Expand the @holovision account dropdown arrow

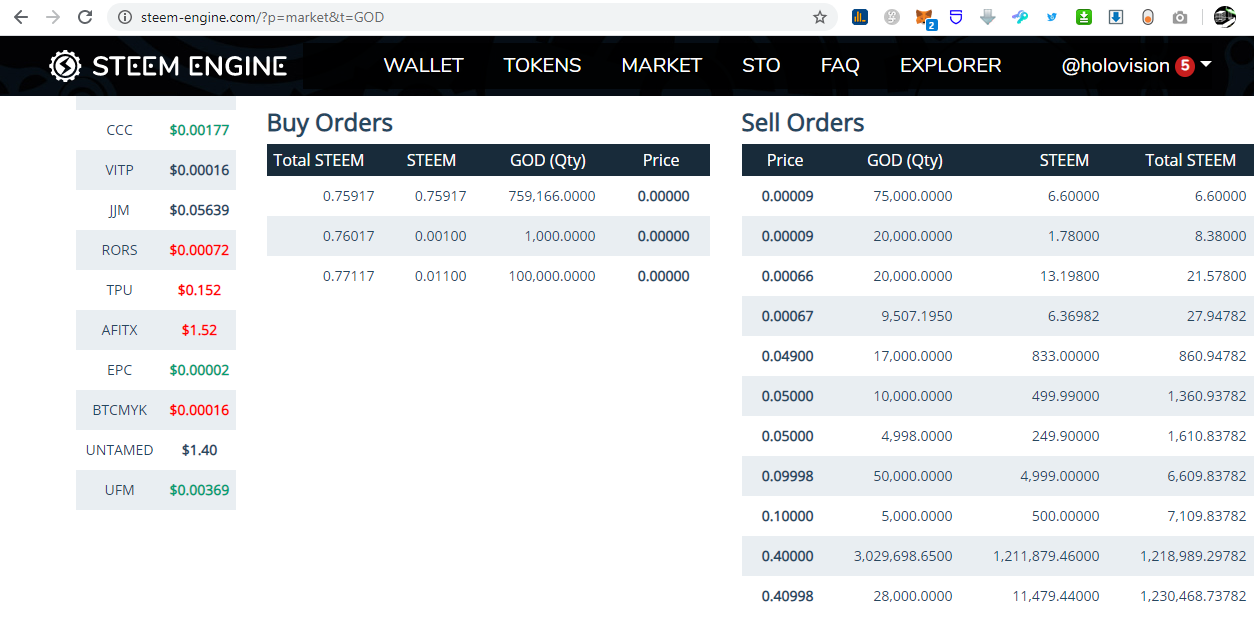pos(1206,64)
